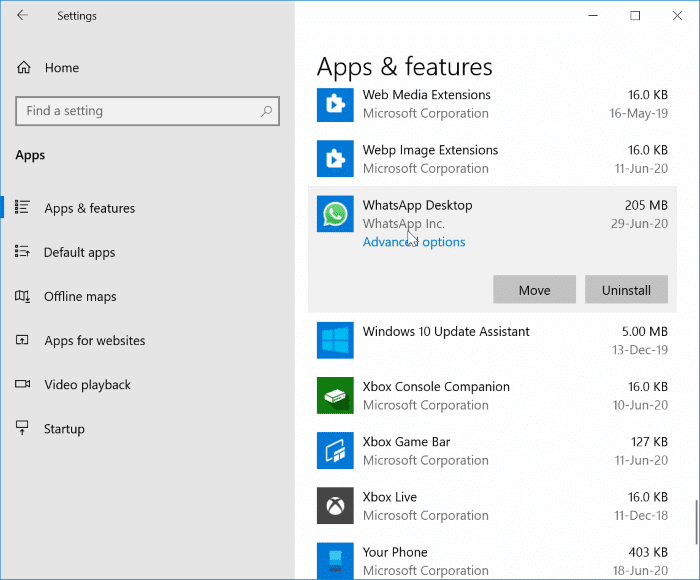Open Apps for websites page
This screenshot has height=580, width=700.
click(x=147, y=341)
